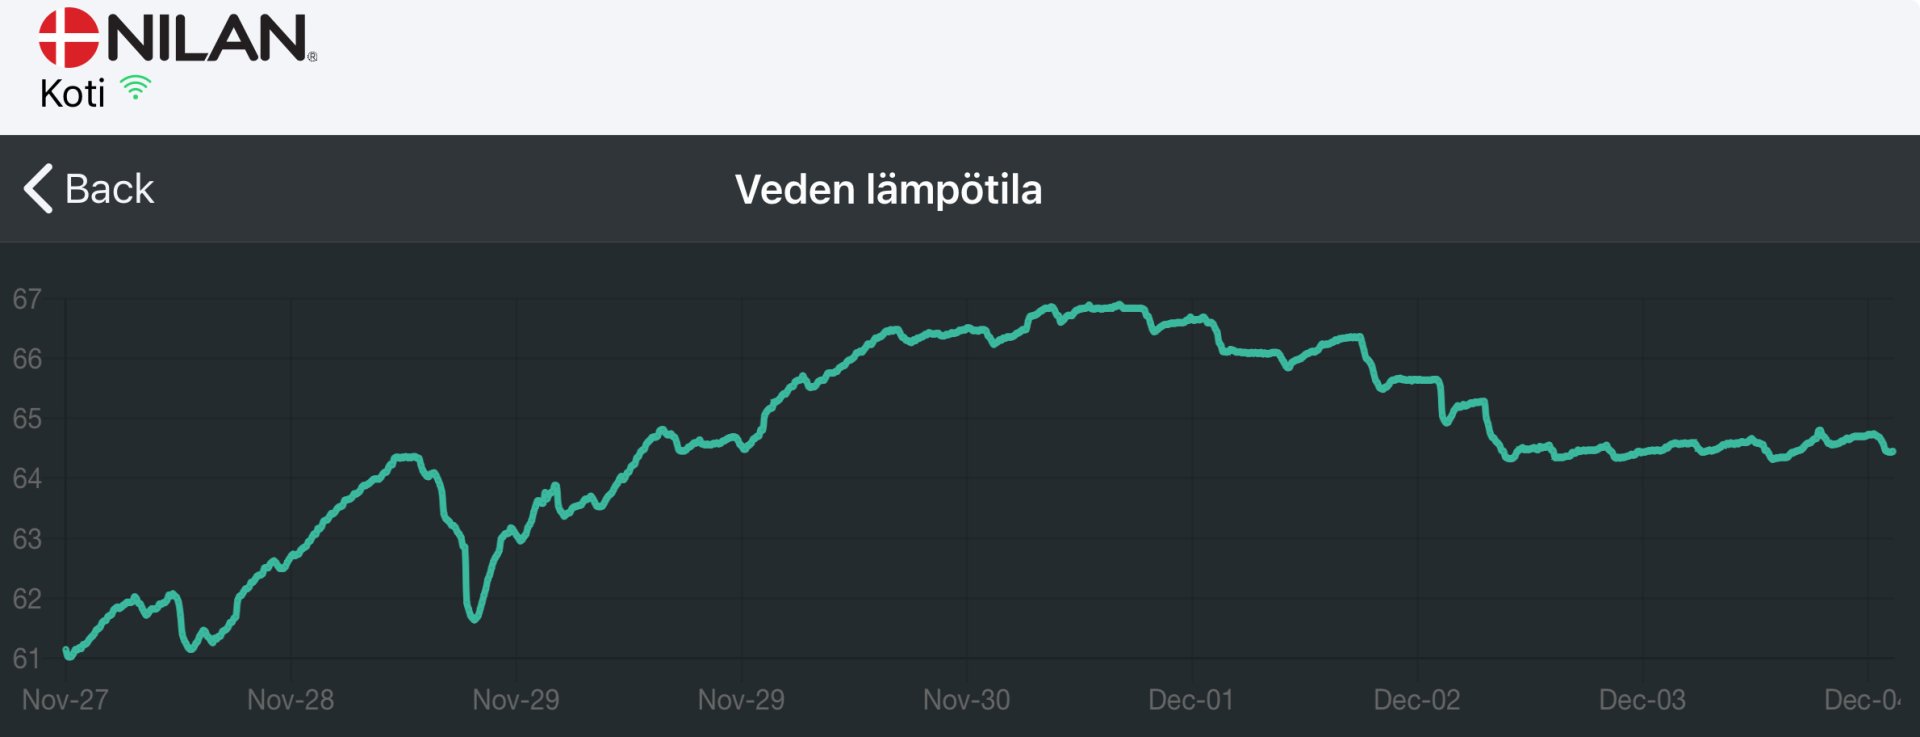Select the Nov-27 date on the time axis
The image size is (1920, 737).
65,700
